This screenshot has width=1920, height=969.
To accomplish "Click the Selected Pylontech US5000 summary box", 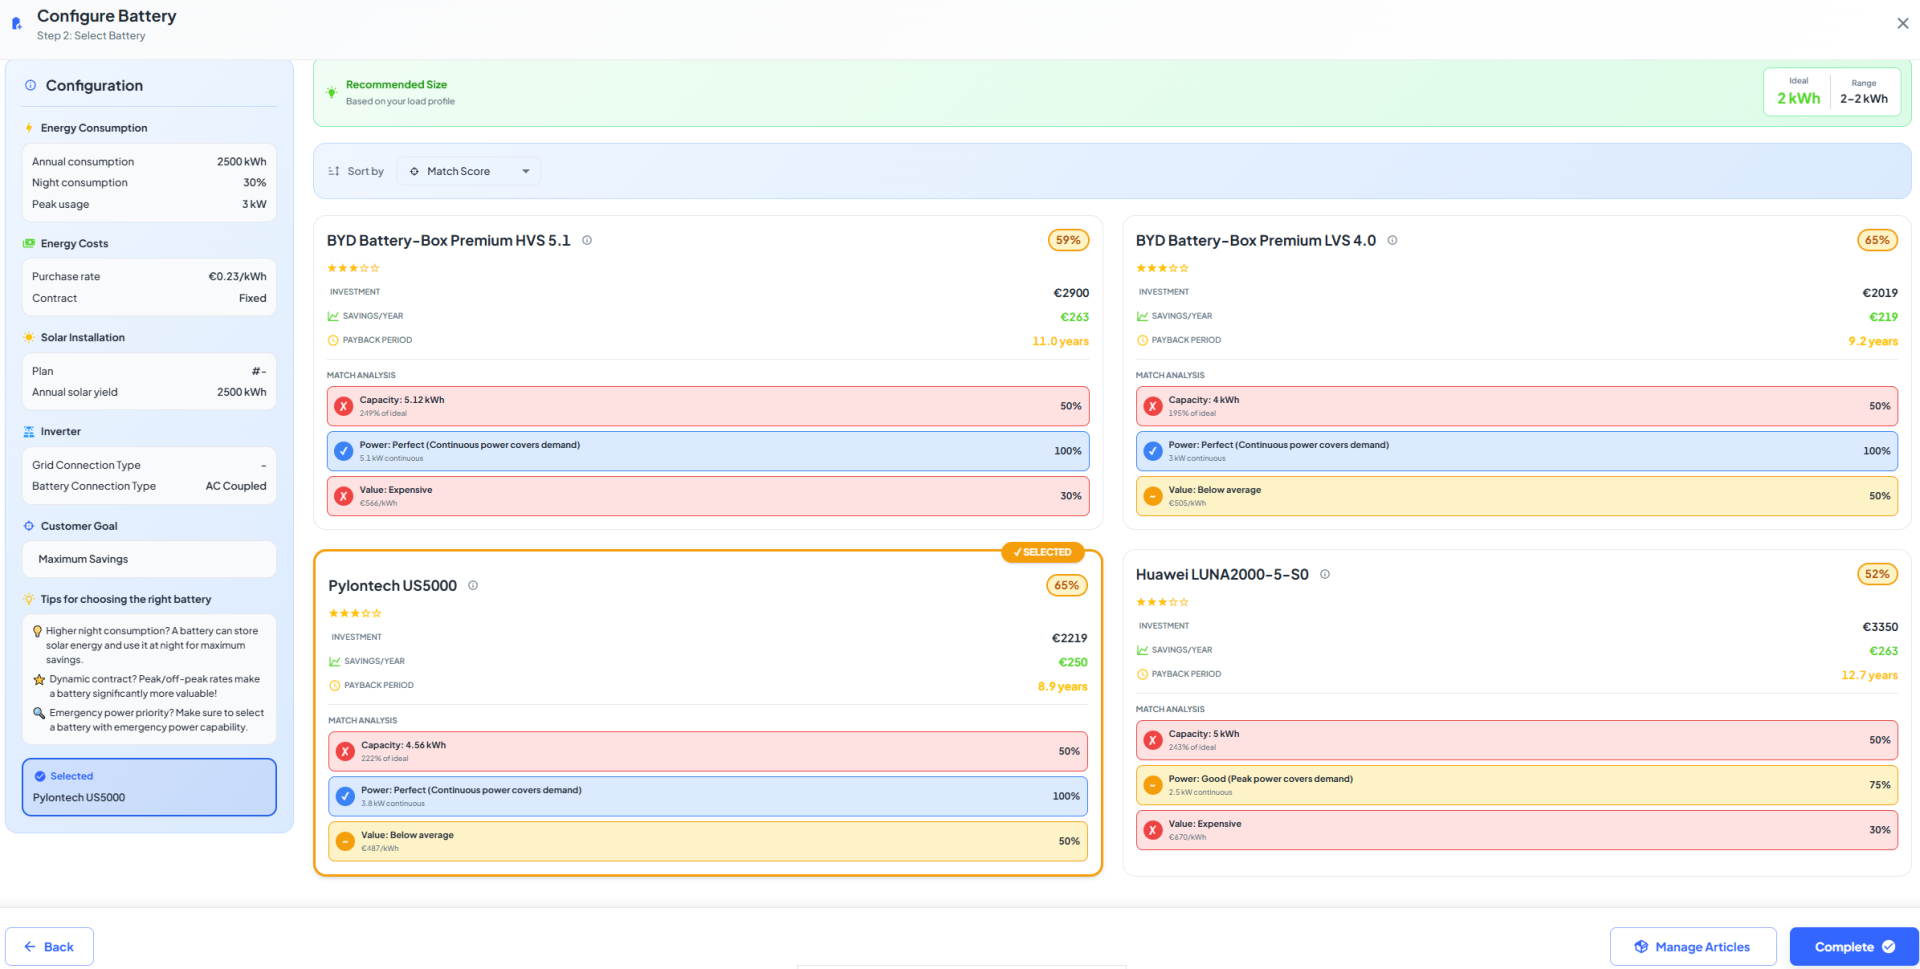I will (x=149, y=787).
